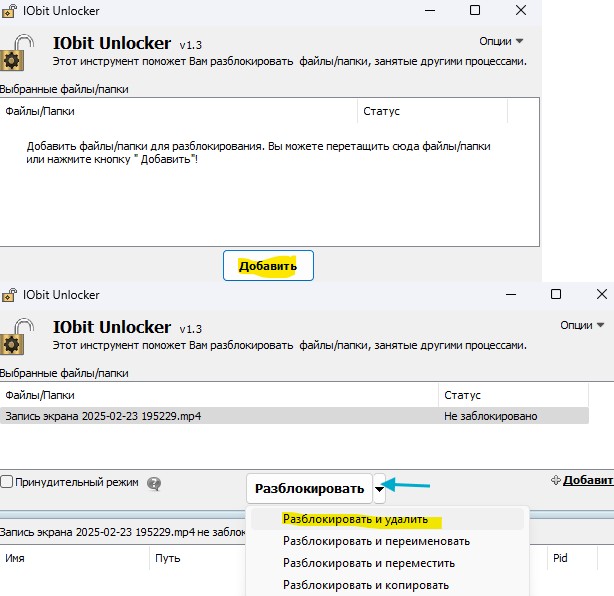The width and height of the screenshot is (614, 596).
Task: Enable Принудительный режим checkbox
Action: [x=7, y=482]
